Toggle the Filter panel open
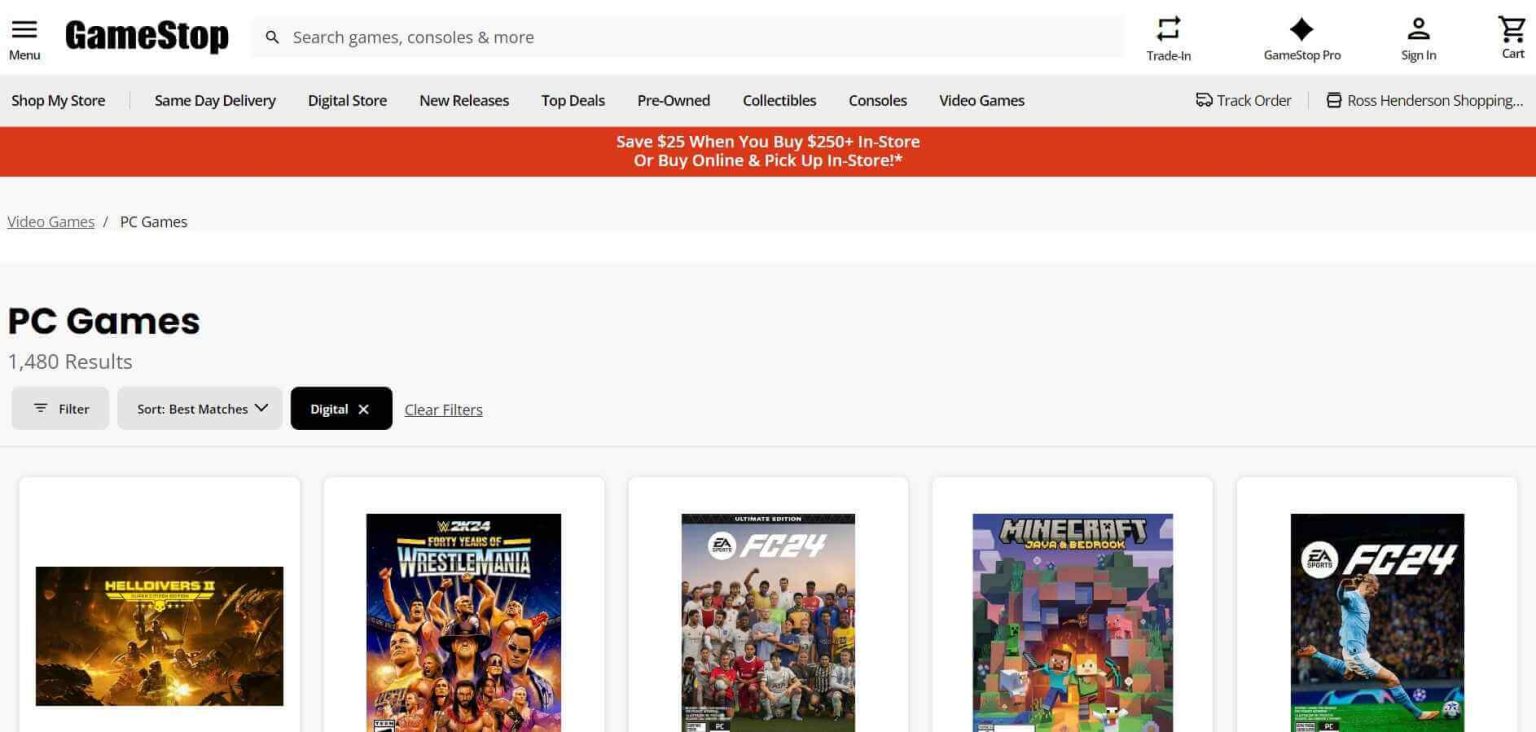Viewport: 1536px width, 732px height. click(x=60, y=408)
